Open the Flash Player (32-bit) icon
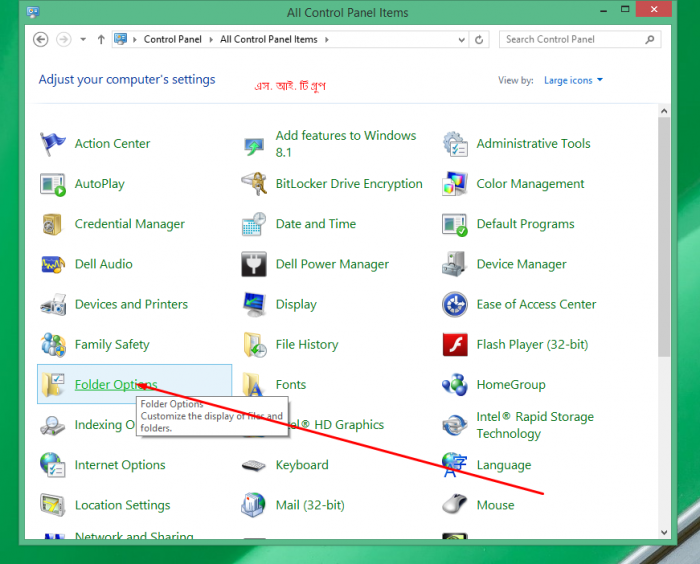 455,345
